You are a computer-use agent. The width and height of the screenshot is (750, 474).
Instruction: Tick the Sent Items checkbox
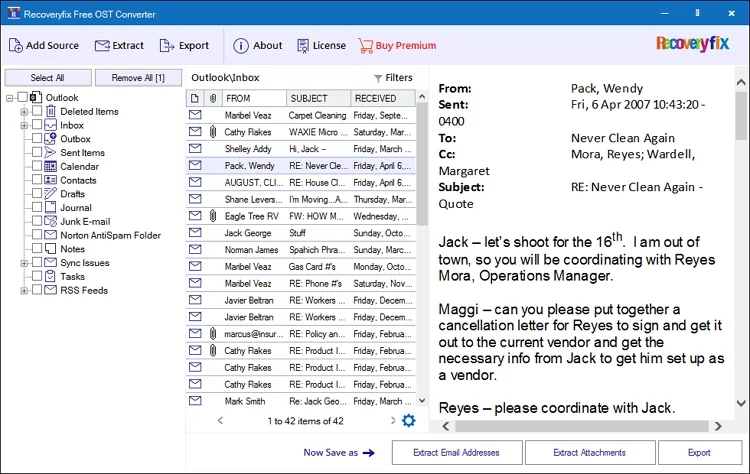tap(37, 152)
